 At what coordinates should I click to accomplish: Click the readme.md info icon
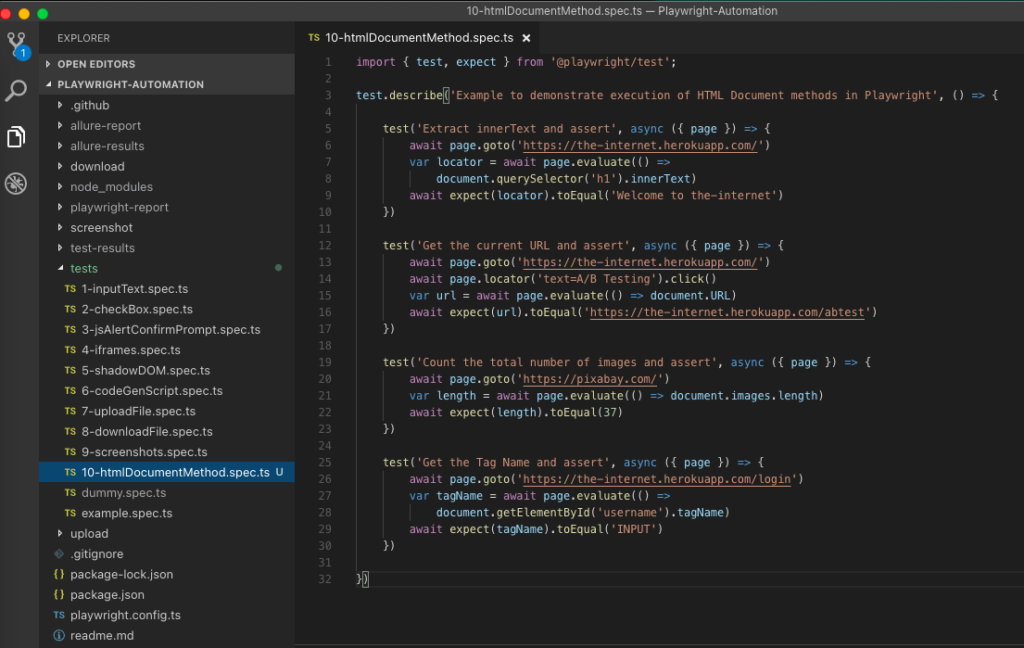(x=58, y=635)
